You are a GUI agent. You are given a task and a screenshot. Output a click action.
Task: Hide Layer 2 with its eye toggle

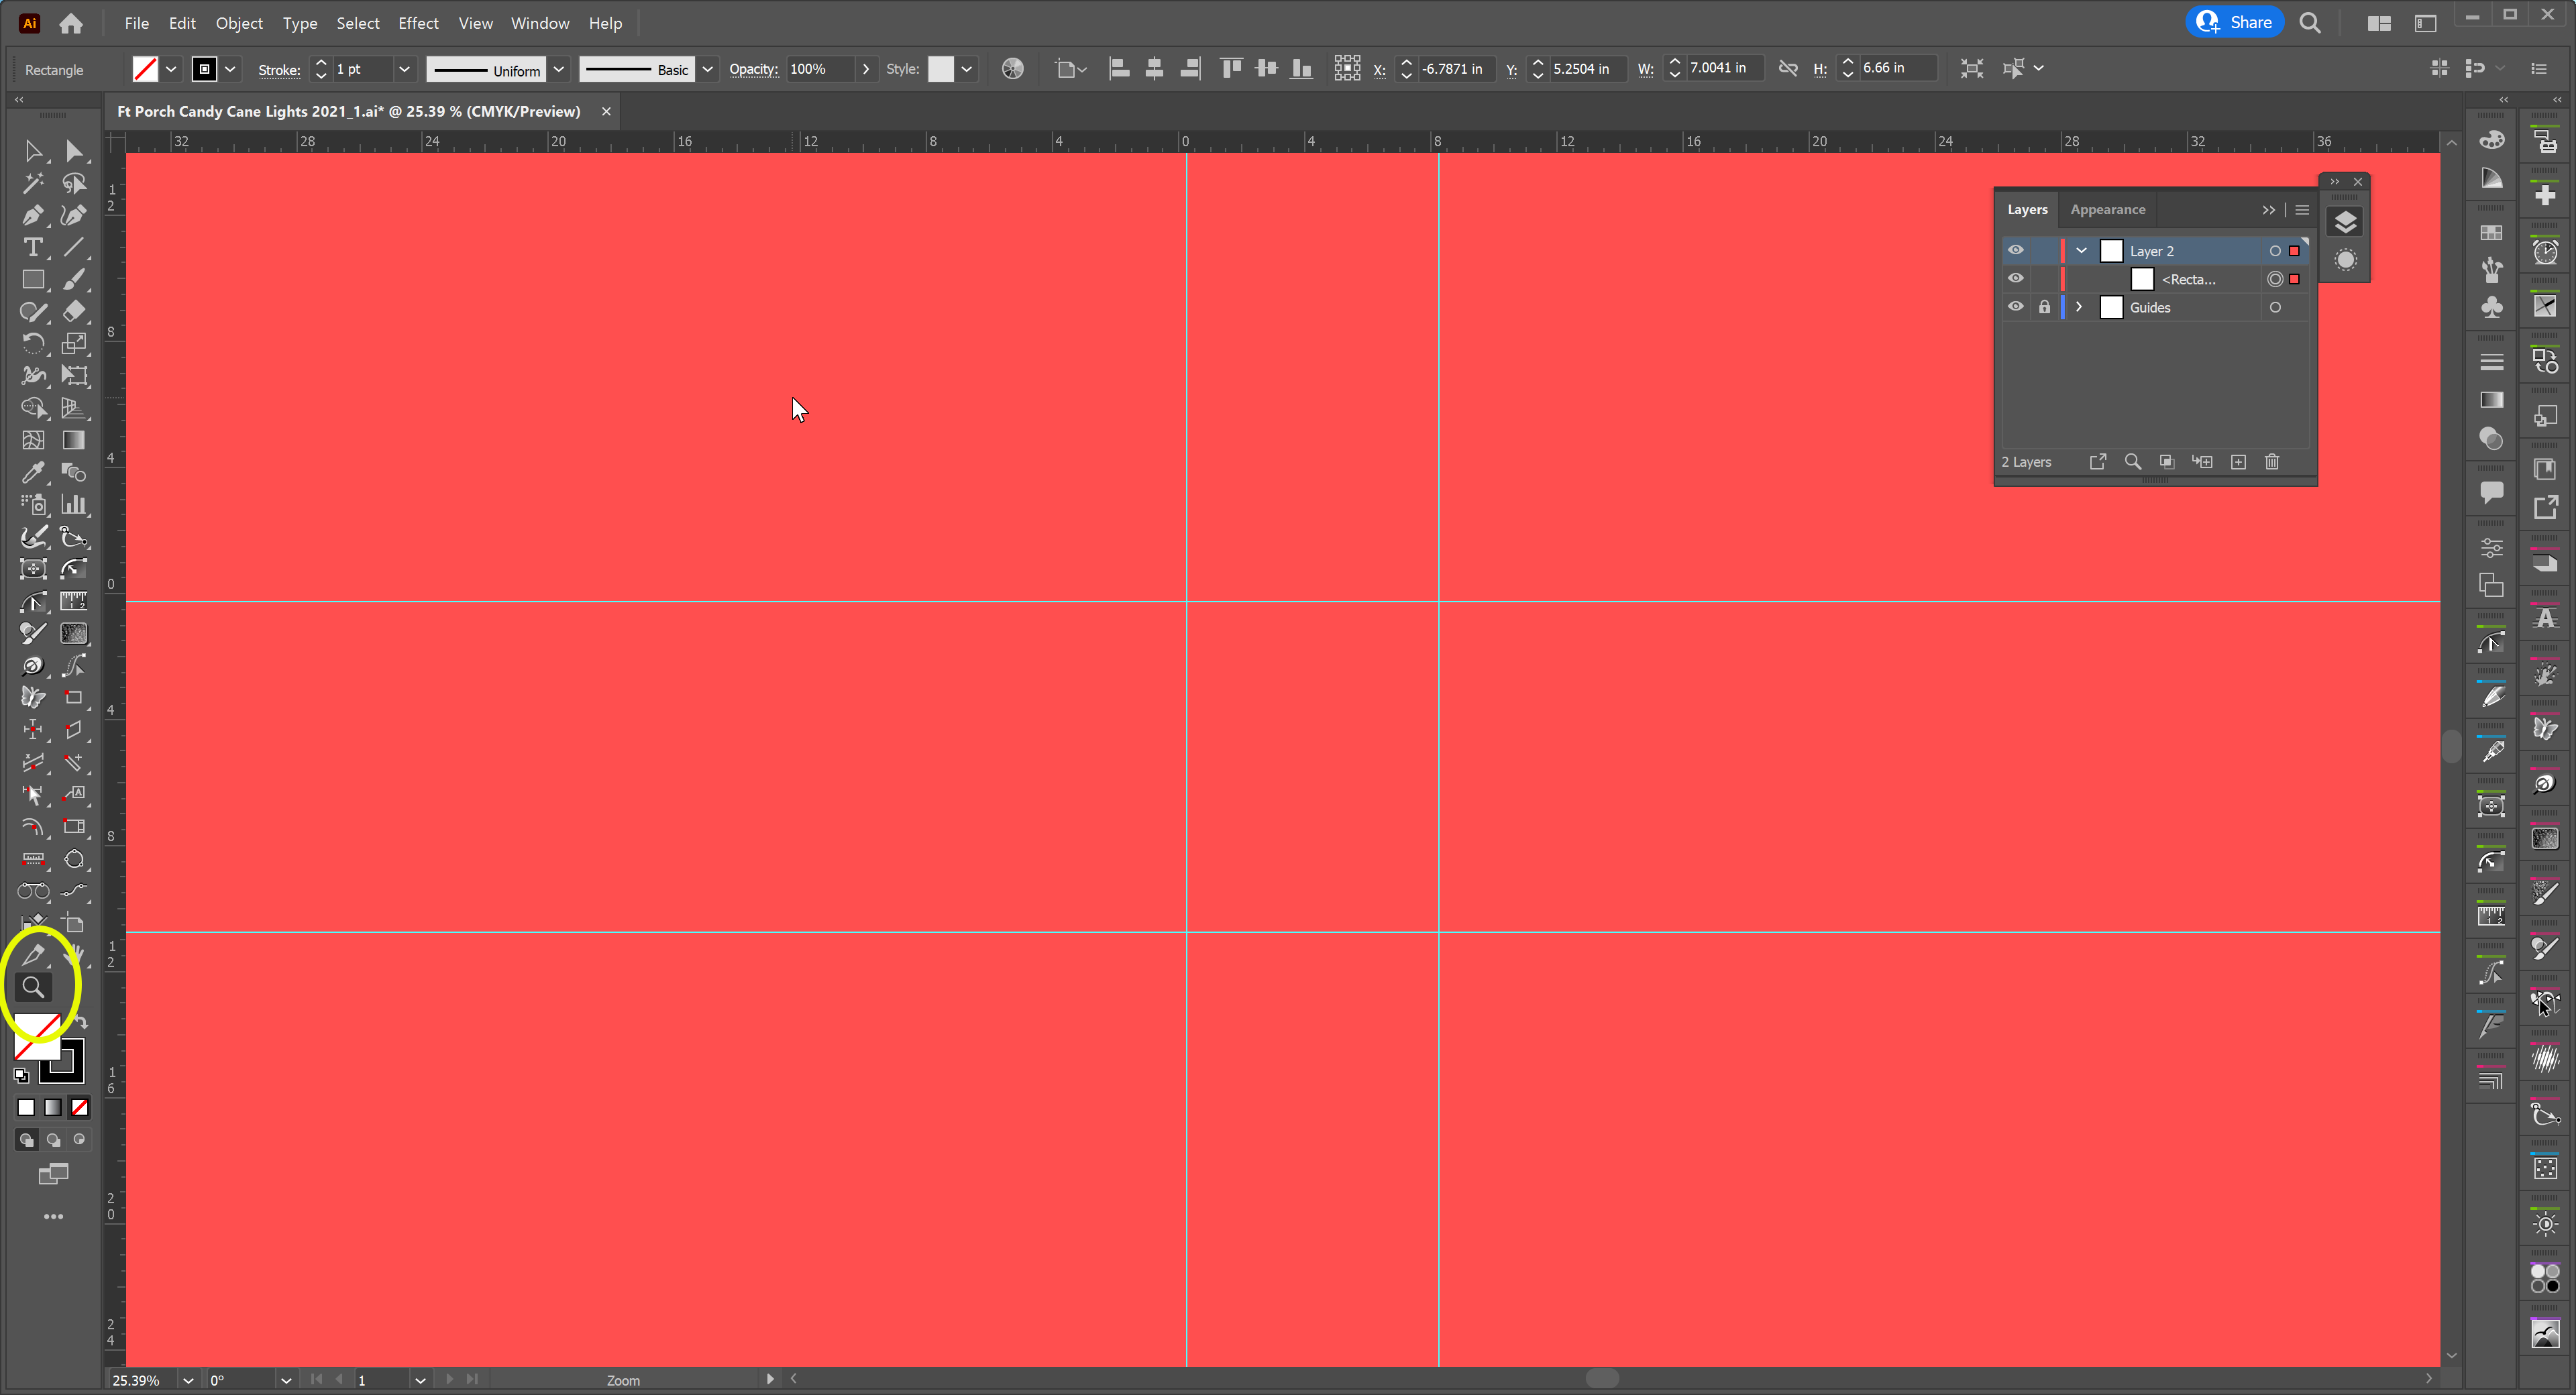click(x=2016, y=250)
